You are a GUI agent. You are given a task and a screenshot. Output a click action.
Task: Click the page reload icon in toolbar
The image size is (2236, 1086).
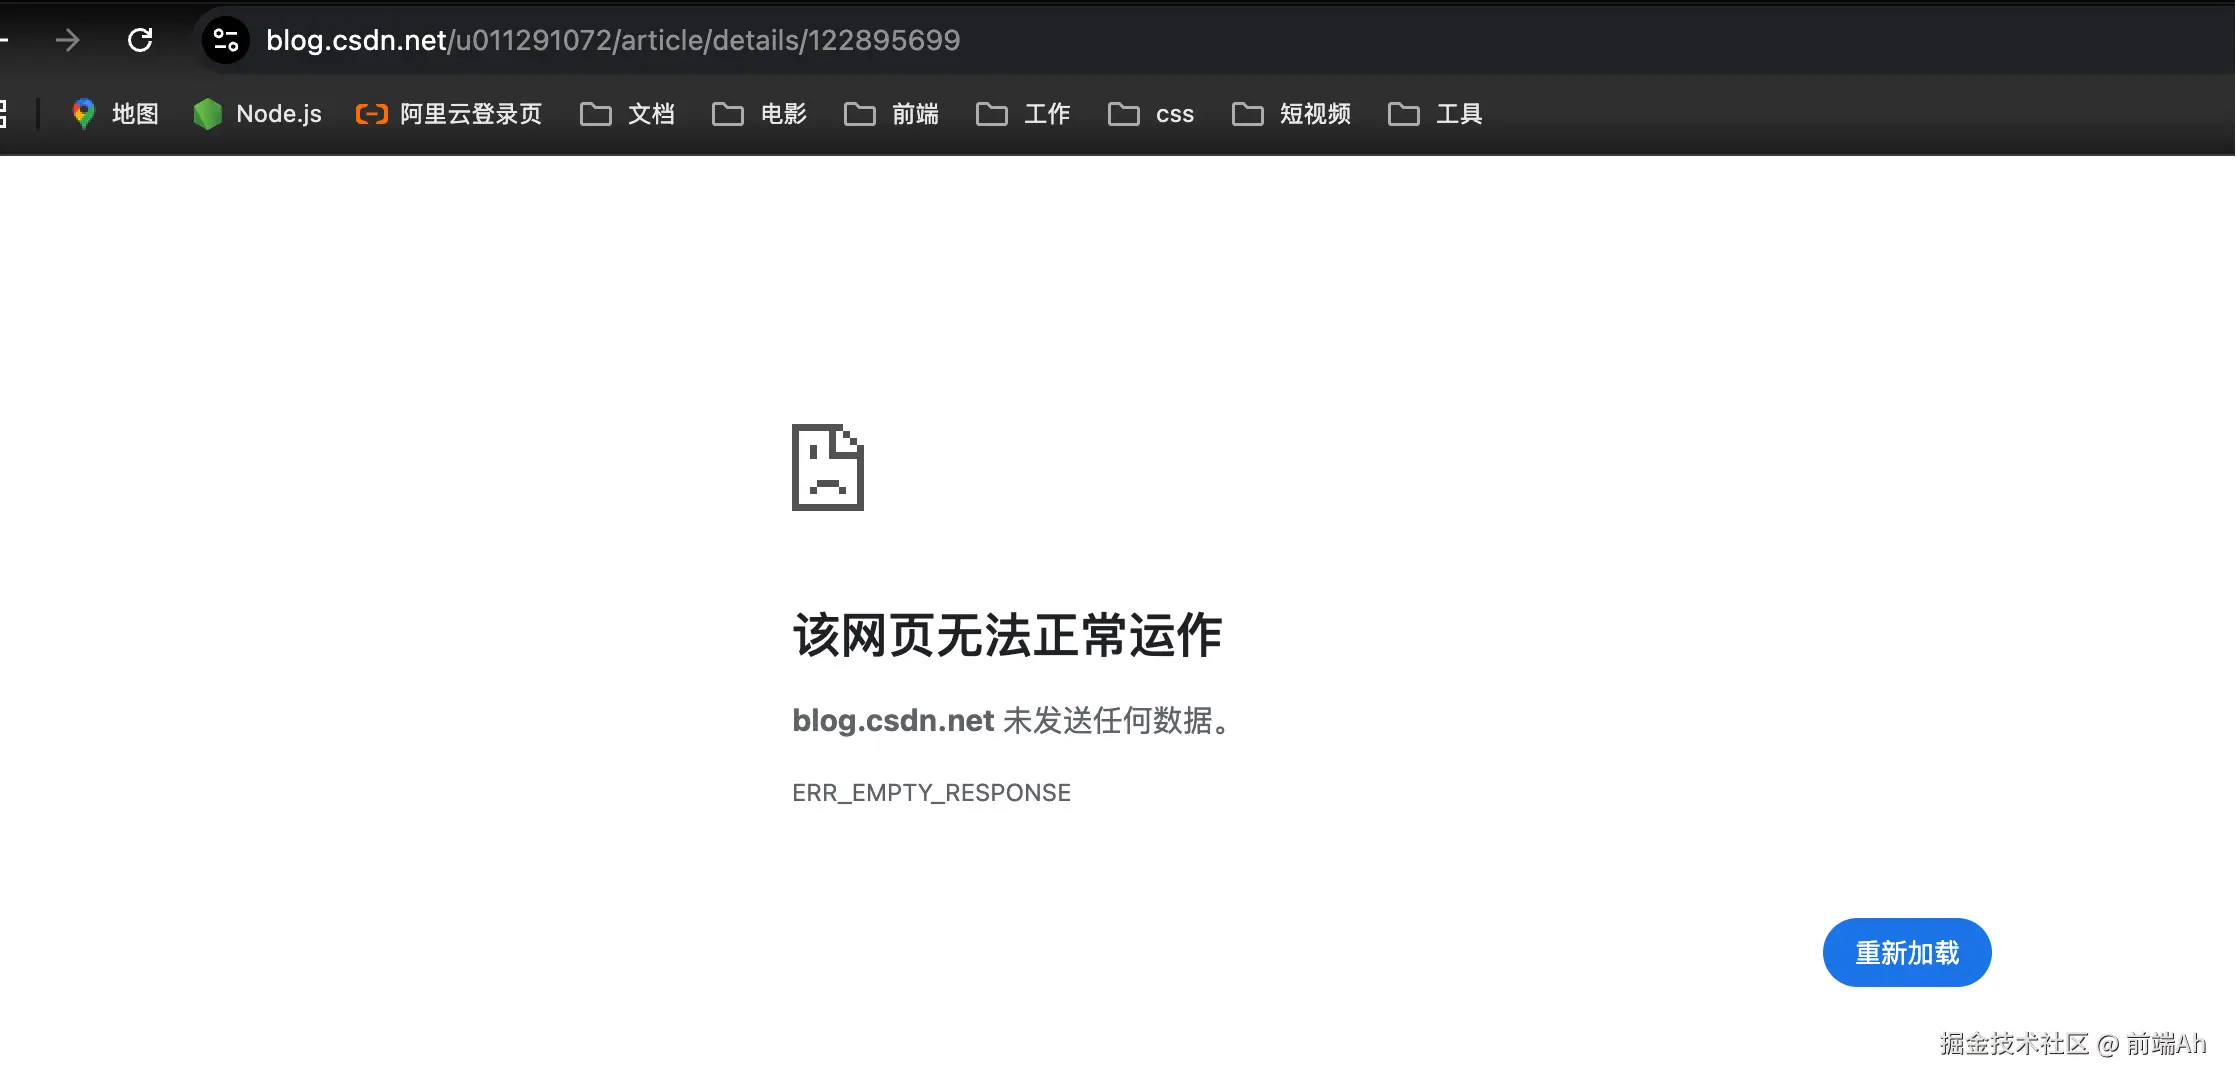click(140, 40)
